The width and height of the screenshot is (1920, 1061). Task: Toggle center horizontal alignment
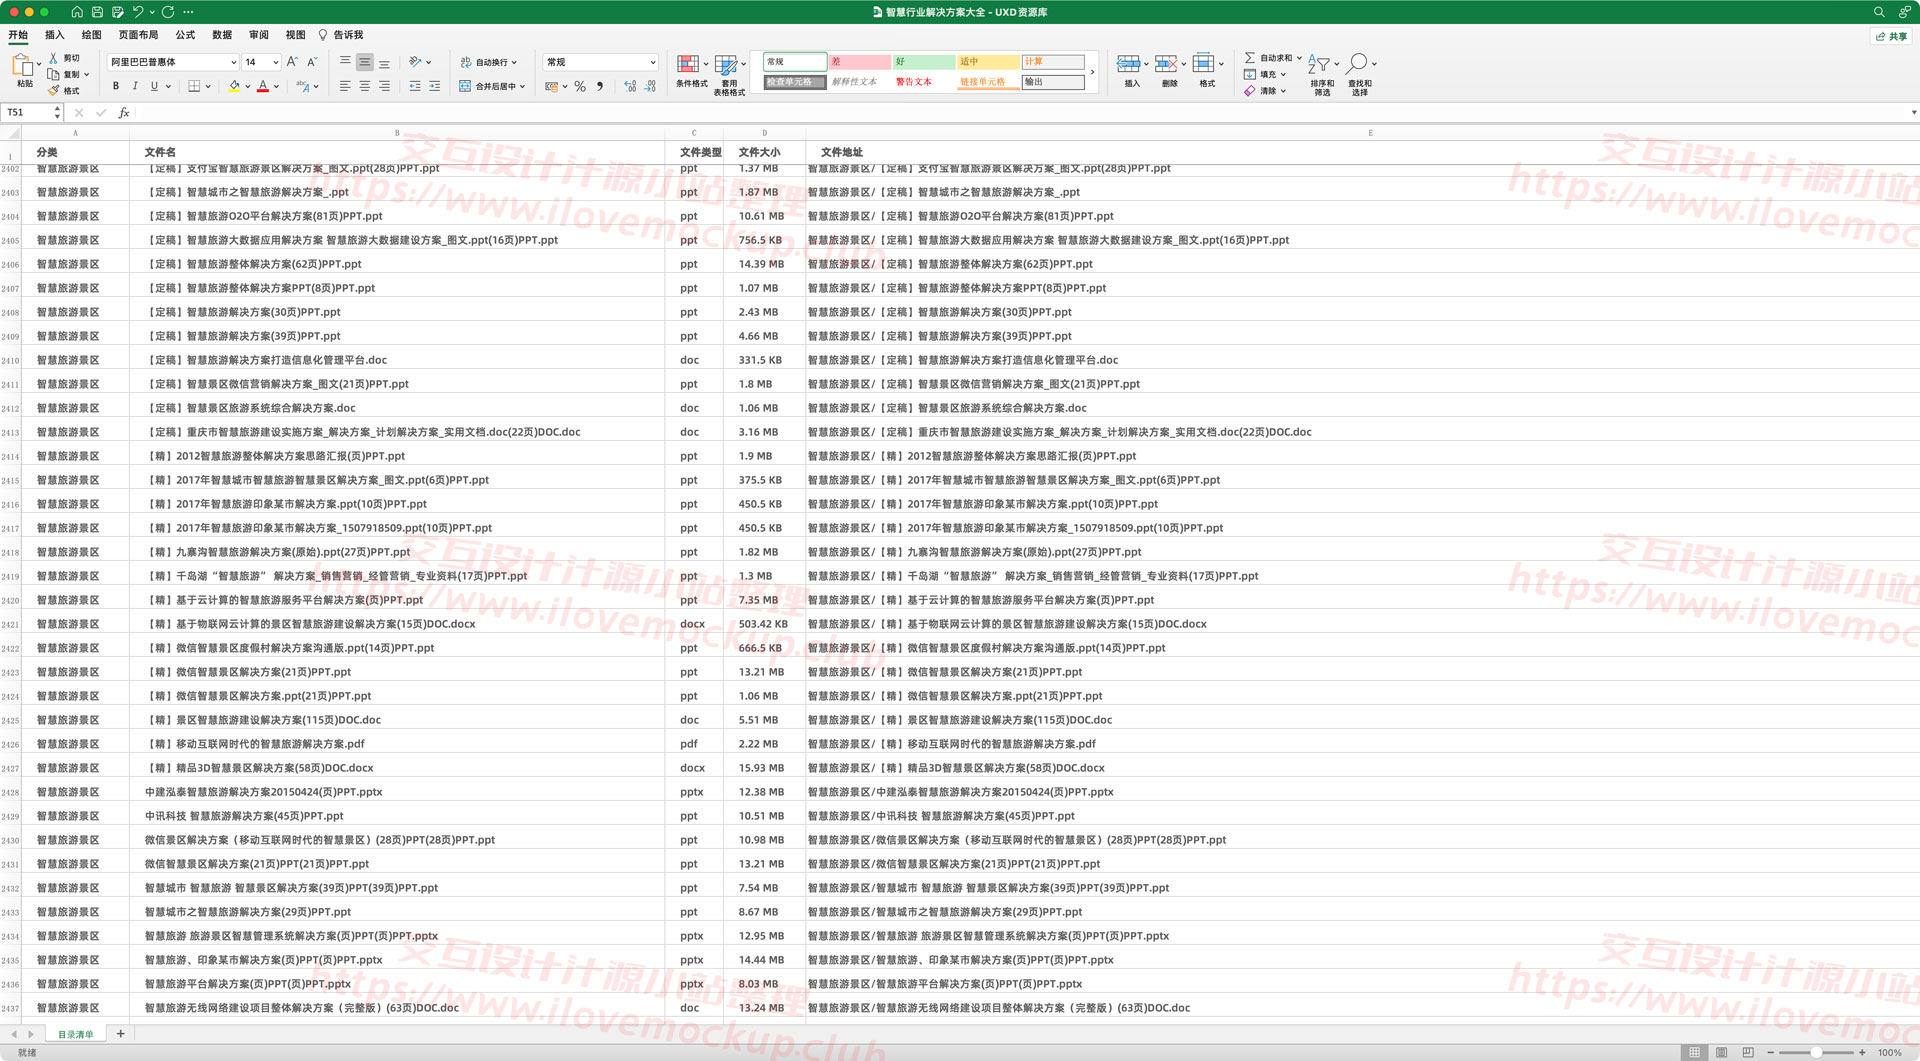click(365, 87)
